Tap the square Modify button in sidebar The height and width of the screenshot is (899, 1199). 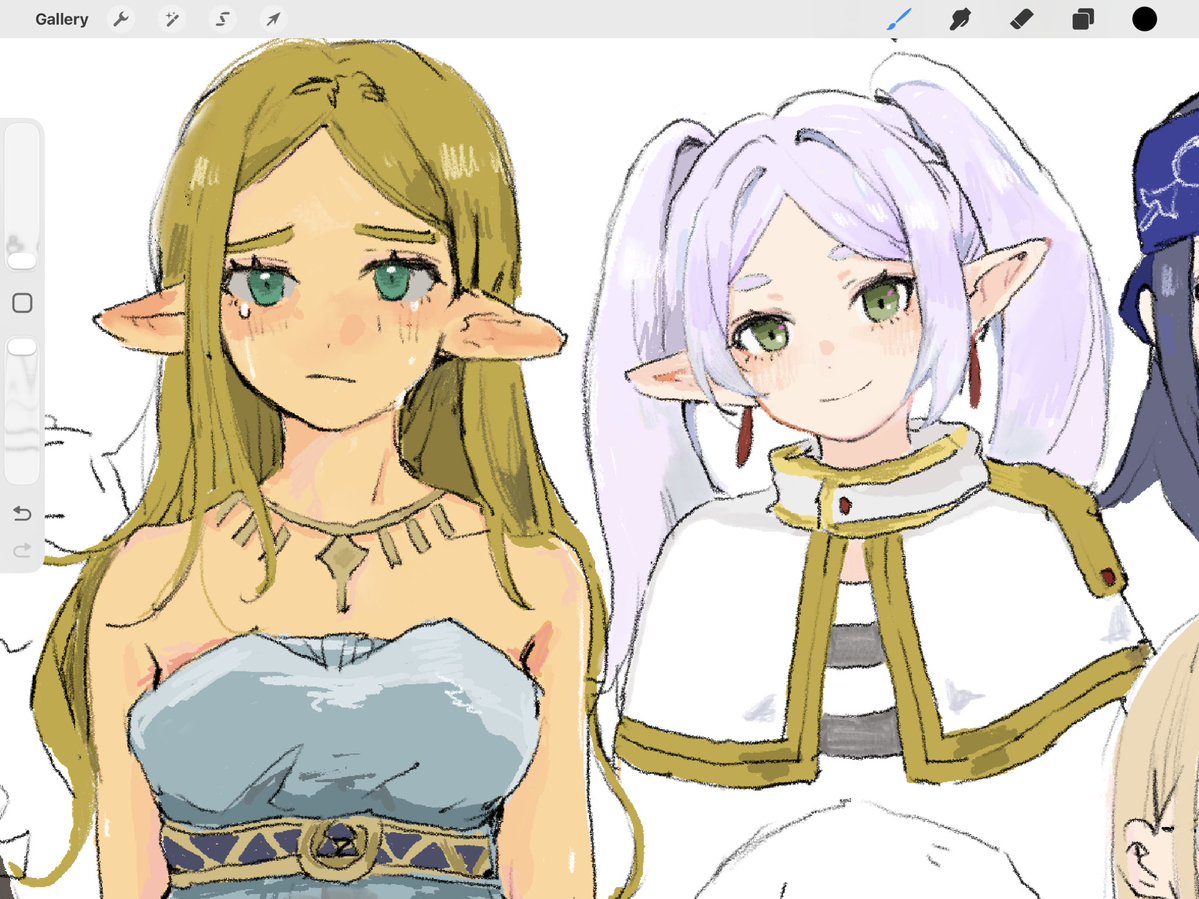(22, 303)
